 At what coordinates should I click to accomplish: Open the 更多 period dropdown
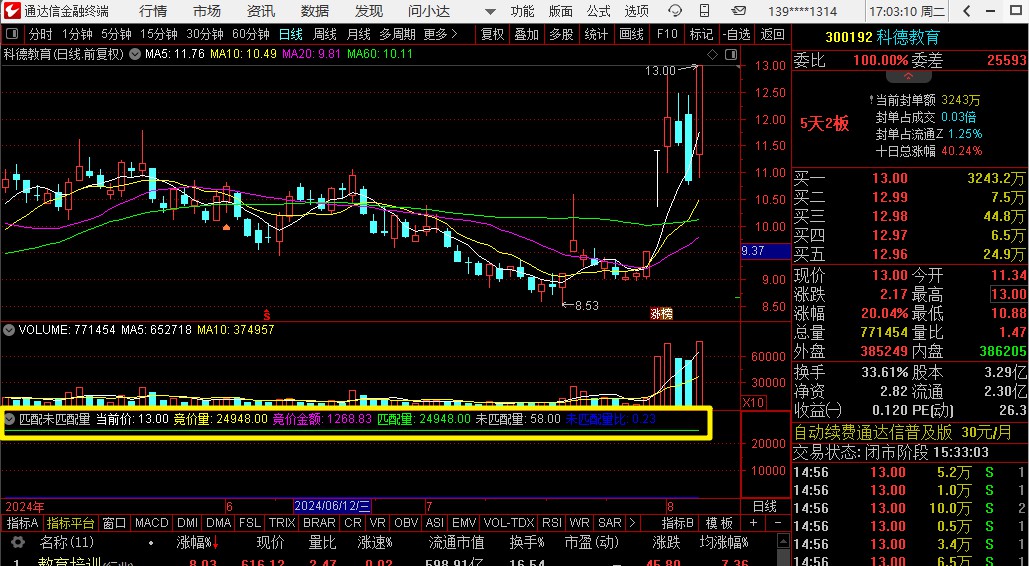[441, 34]
